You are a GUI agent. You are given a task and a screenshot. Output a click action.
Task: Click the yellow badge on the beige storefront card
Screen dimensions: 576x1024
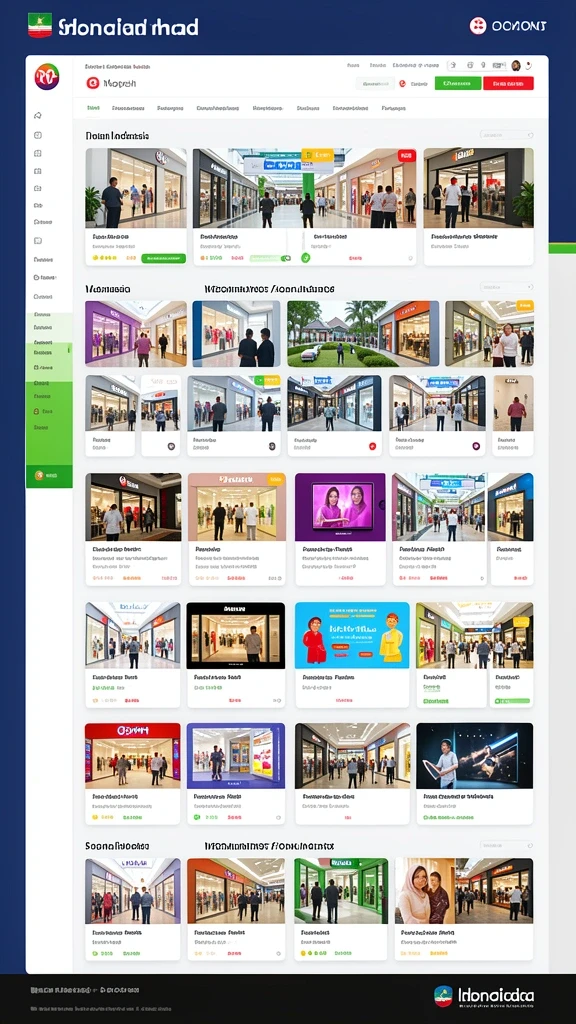[276, 479]
